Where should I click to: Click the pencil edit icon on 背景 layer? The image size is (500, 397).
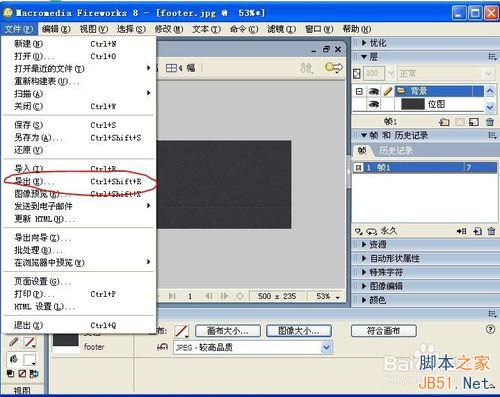coord(387,91)
